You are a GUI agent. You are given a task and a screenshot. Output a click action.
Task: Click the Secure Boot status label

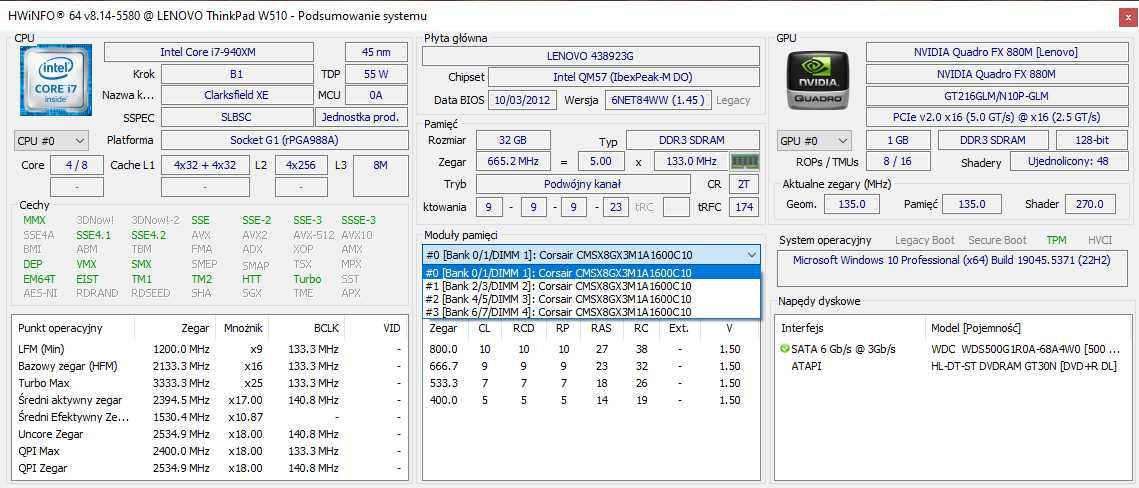tap(997, 240)
